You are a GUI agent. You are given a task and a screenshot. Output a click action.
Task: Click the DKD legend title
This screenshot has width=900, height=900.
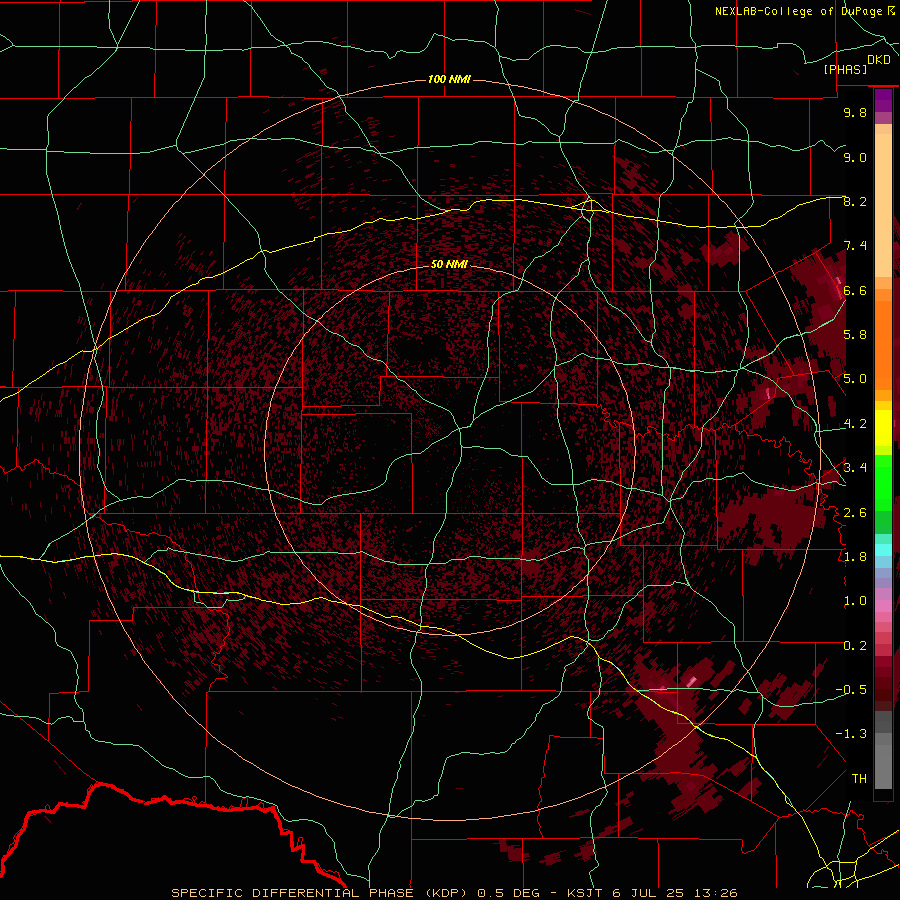(x=878, y=60)
